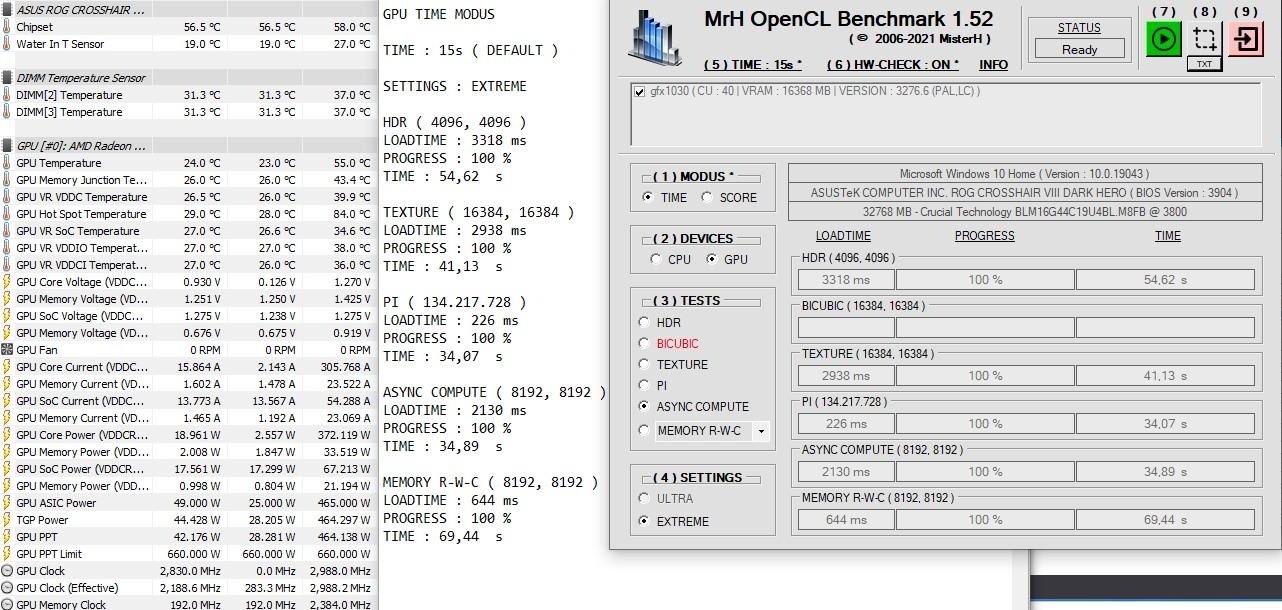Screen dimensions: 1282x610
Task: Toggle the (6) HW-CHECK : ON link
Action: coord(892,64)
